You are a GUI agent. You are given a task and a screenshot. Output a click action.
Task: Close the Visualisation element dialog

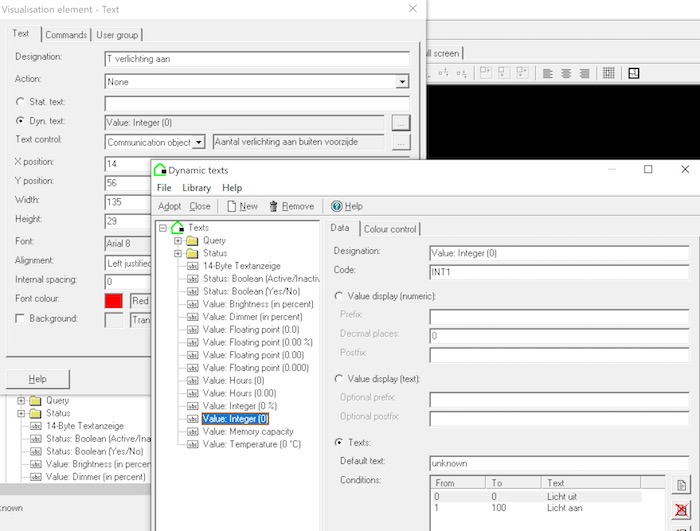tap(413, 8)
